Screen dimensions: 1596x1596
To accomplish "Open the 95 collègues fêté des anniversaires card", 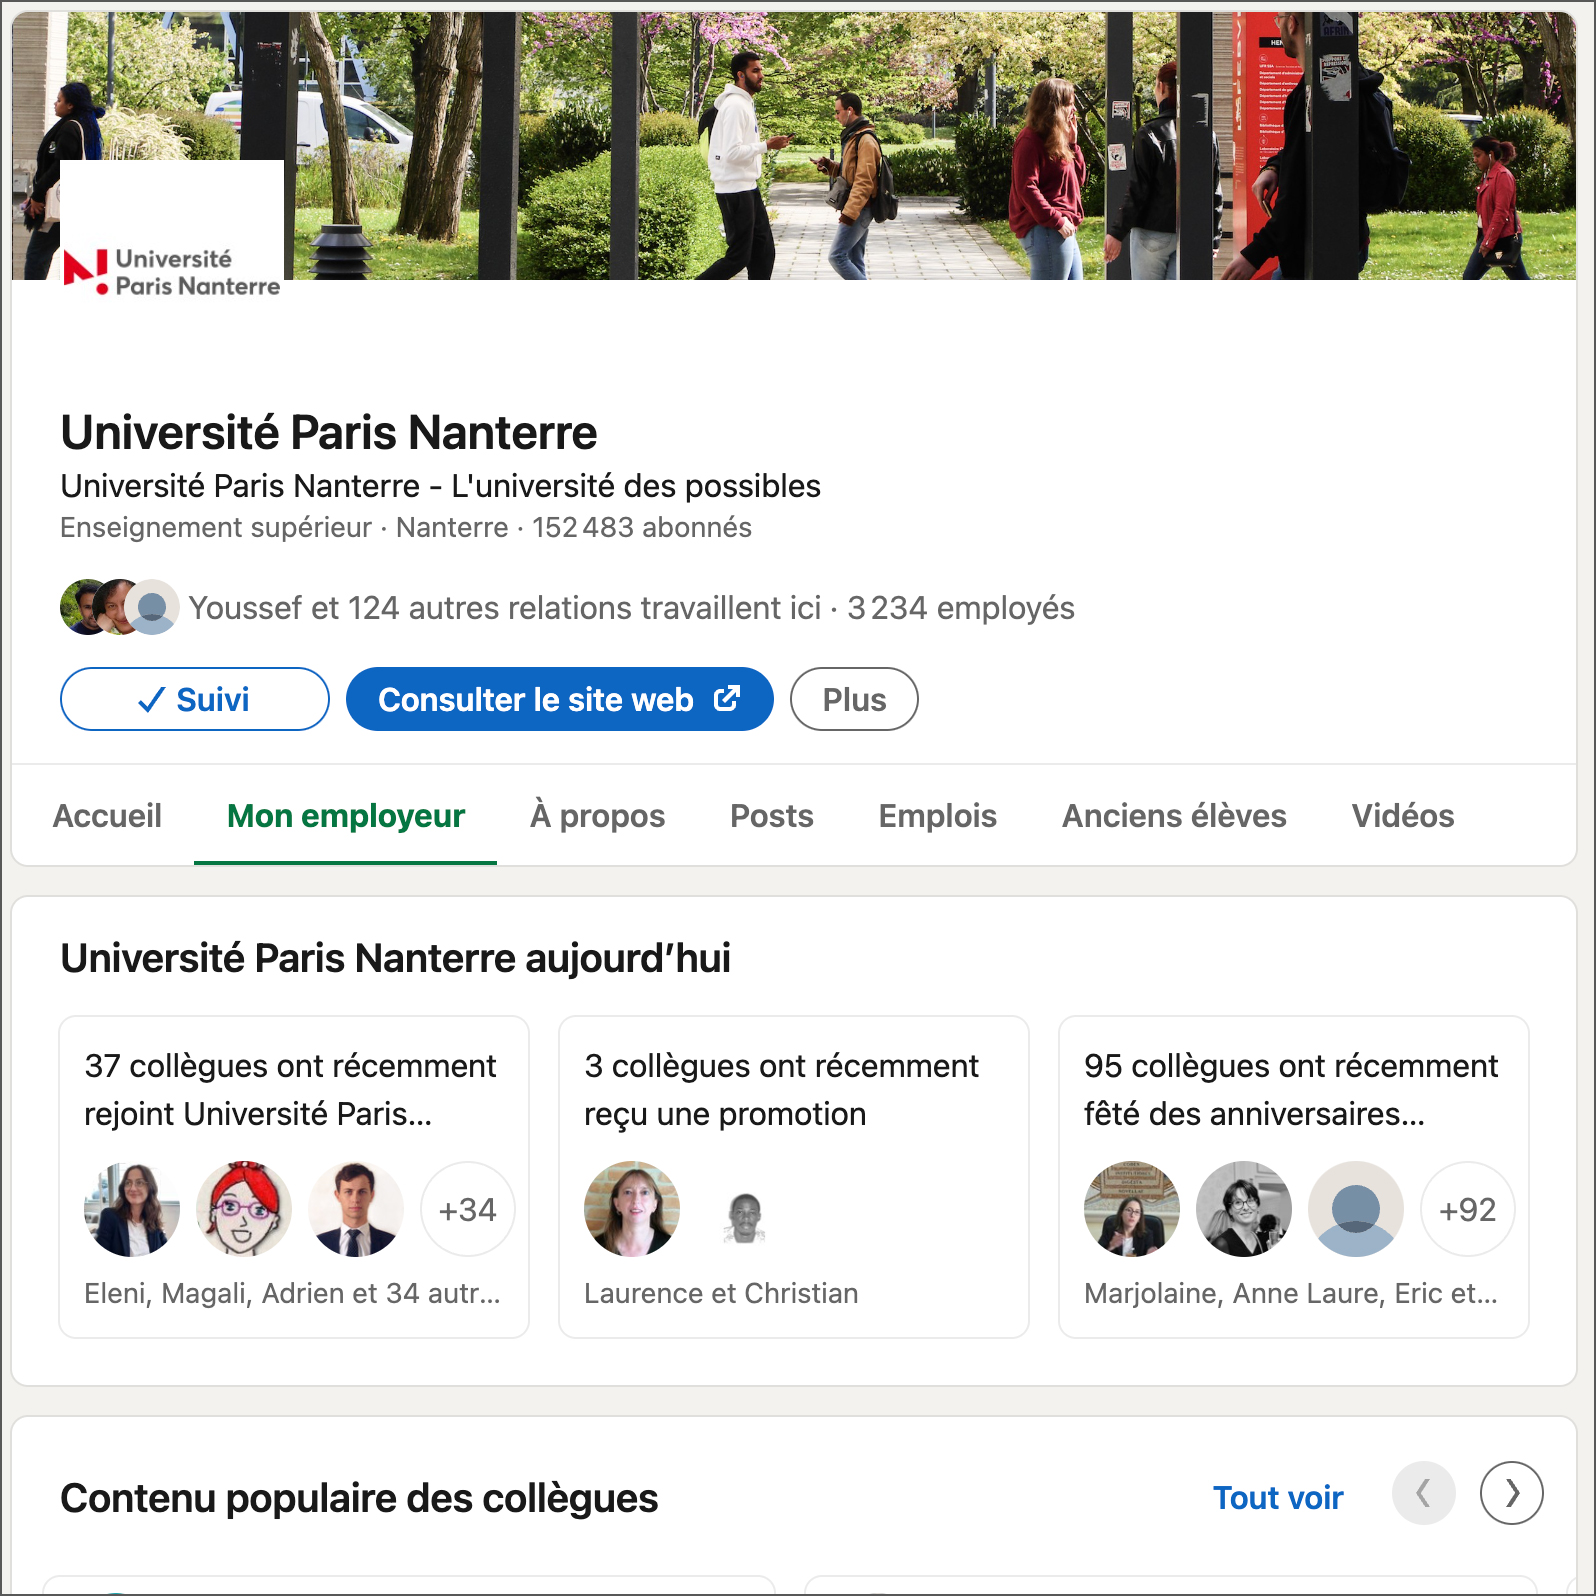I will coord(1294,1177).
